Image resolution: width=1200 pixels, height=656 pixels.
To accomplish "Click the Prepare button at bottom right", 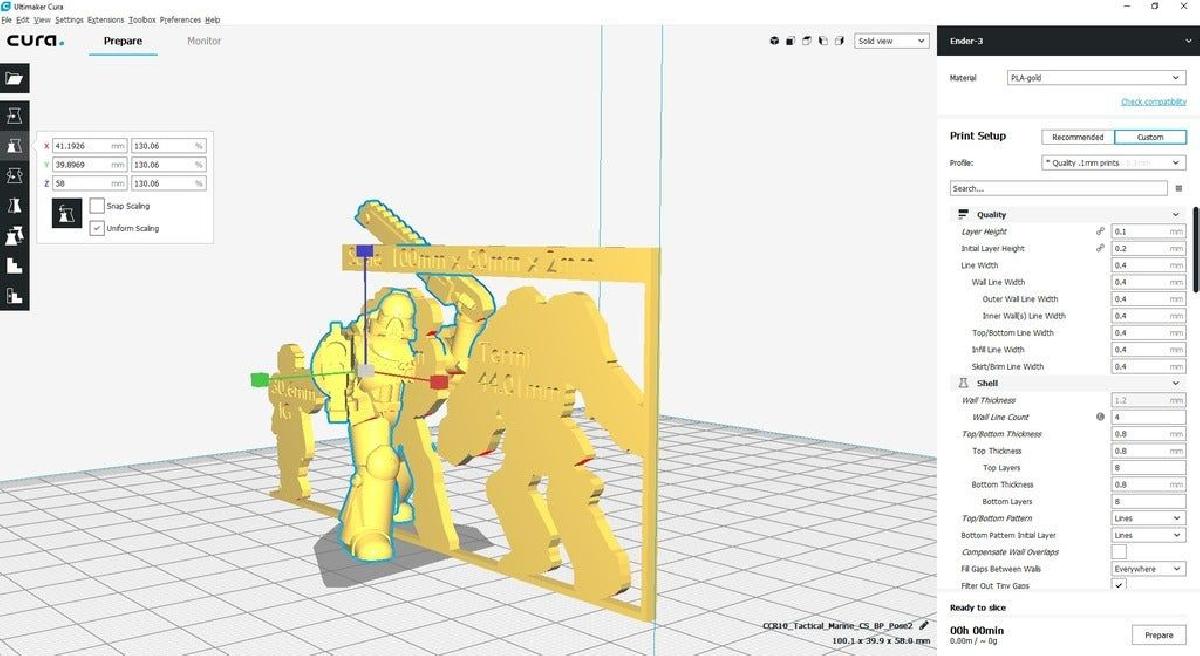I will (1158, 635).
